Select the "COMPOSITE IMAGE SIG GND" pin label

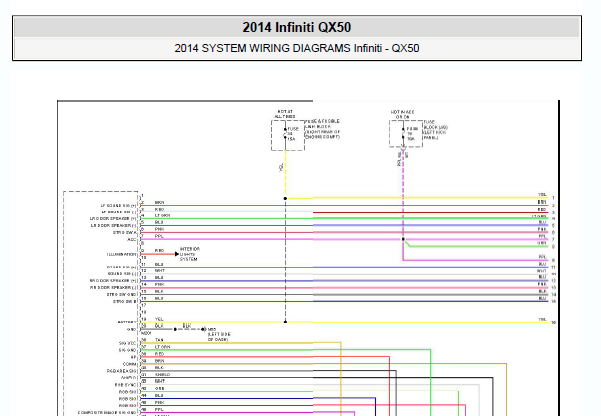(107, 413)
